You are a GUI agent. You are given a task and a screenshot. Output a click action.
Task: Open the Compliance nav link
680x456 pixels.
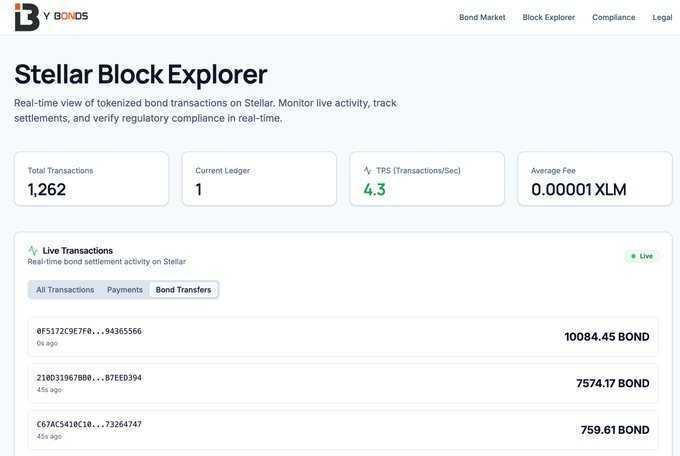tap(614, 17)
